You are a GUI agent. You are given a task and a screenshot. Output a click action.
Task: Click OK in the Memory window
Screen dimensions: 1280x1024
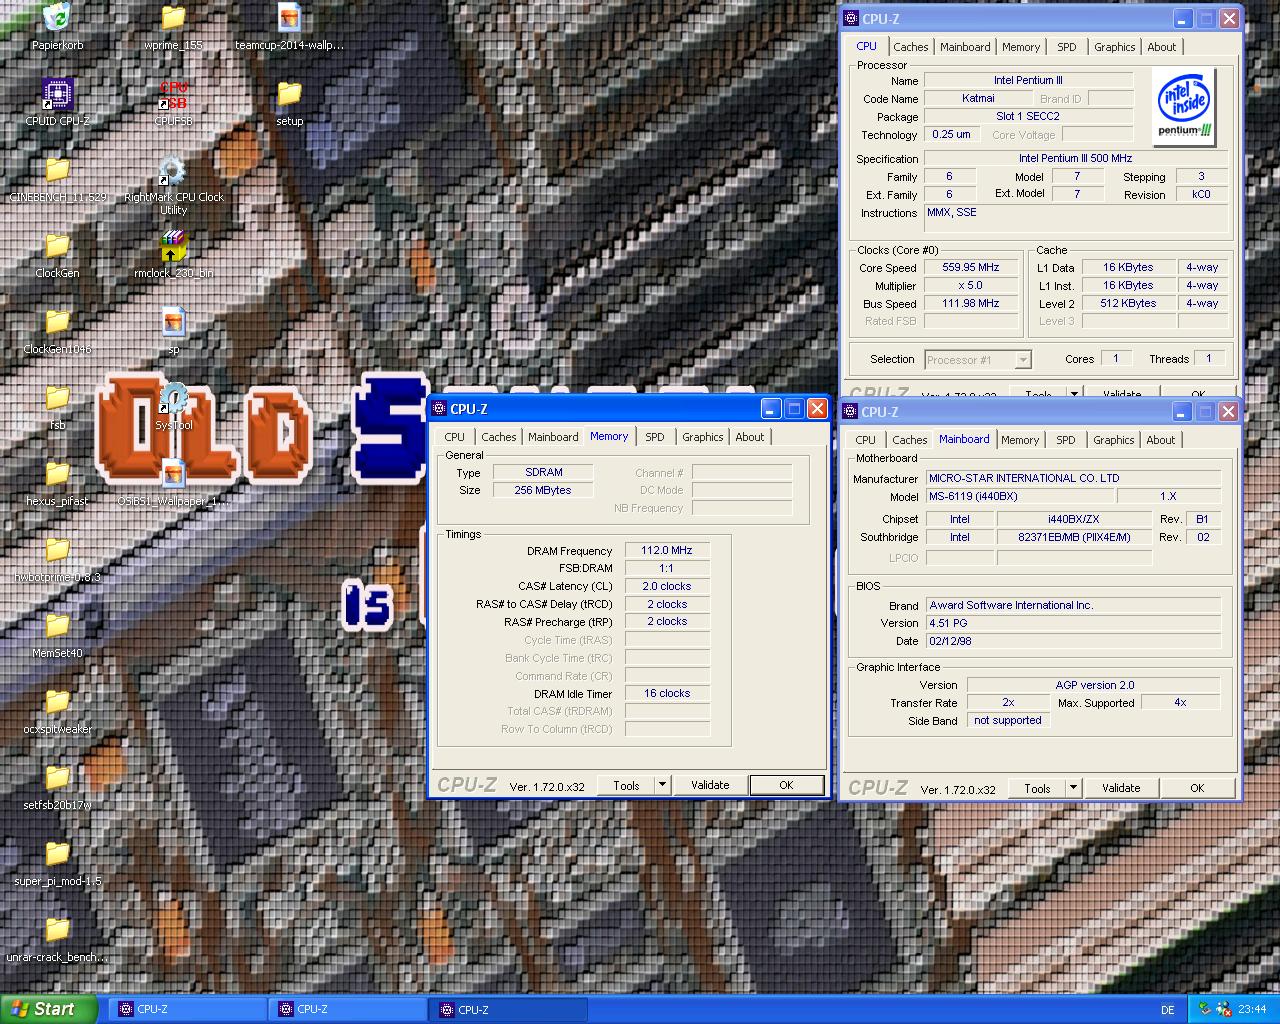click(786, 786)
